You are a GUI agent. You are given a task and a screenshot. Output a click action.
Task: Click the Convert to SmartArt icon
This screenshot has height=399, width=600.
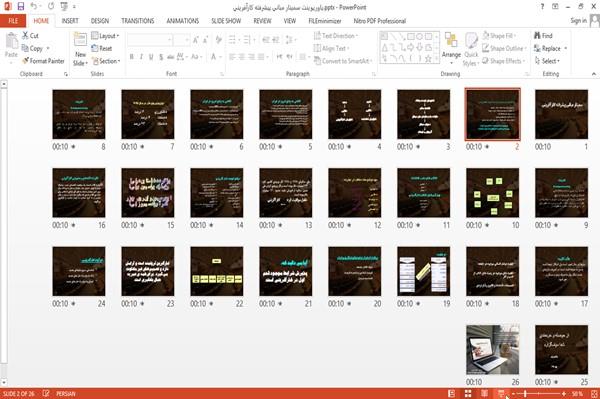317,61
